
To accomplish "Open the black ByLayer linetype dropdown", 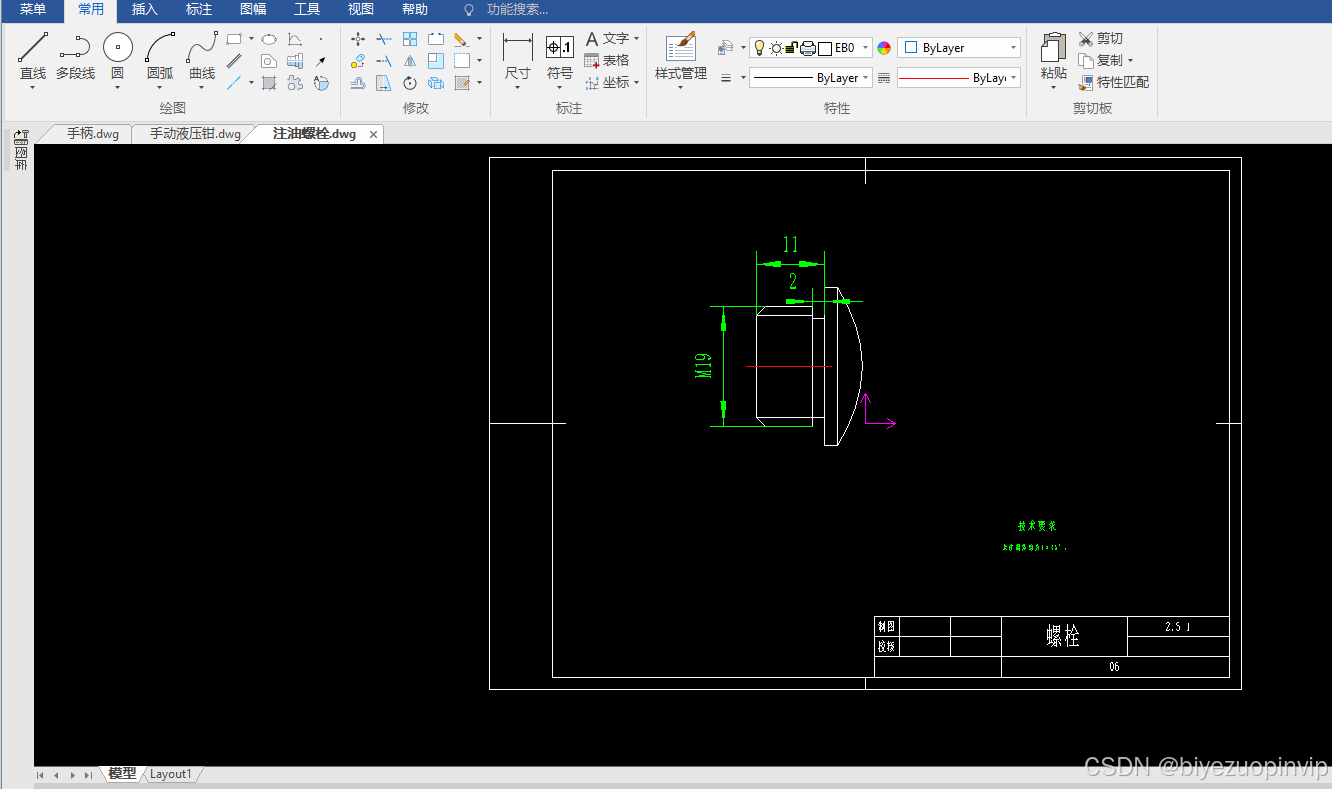I will point(865,78).
